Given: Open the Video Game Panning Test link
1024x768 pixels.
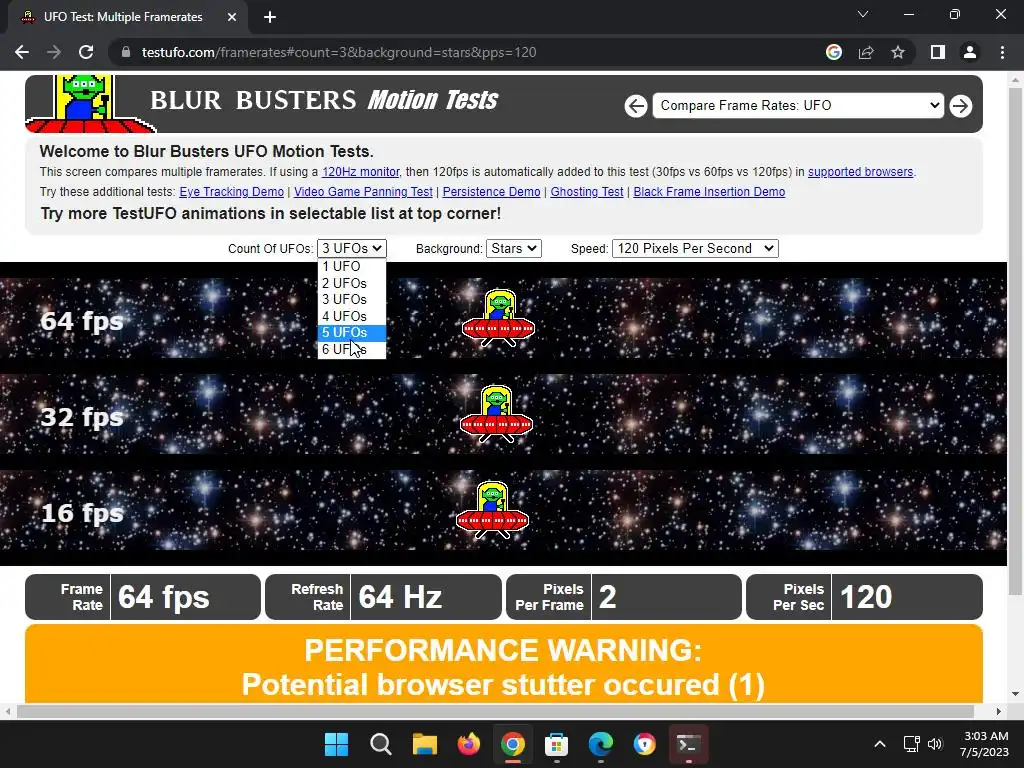Looking at the screenshot, I should [x=363, y=192].
